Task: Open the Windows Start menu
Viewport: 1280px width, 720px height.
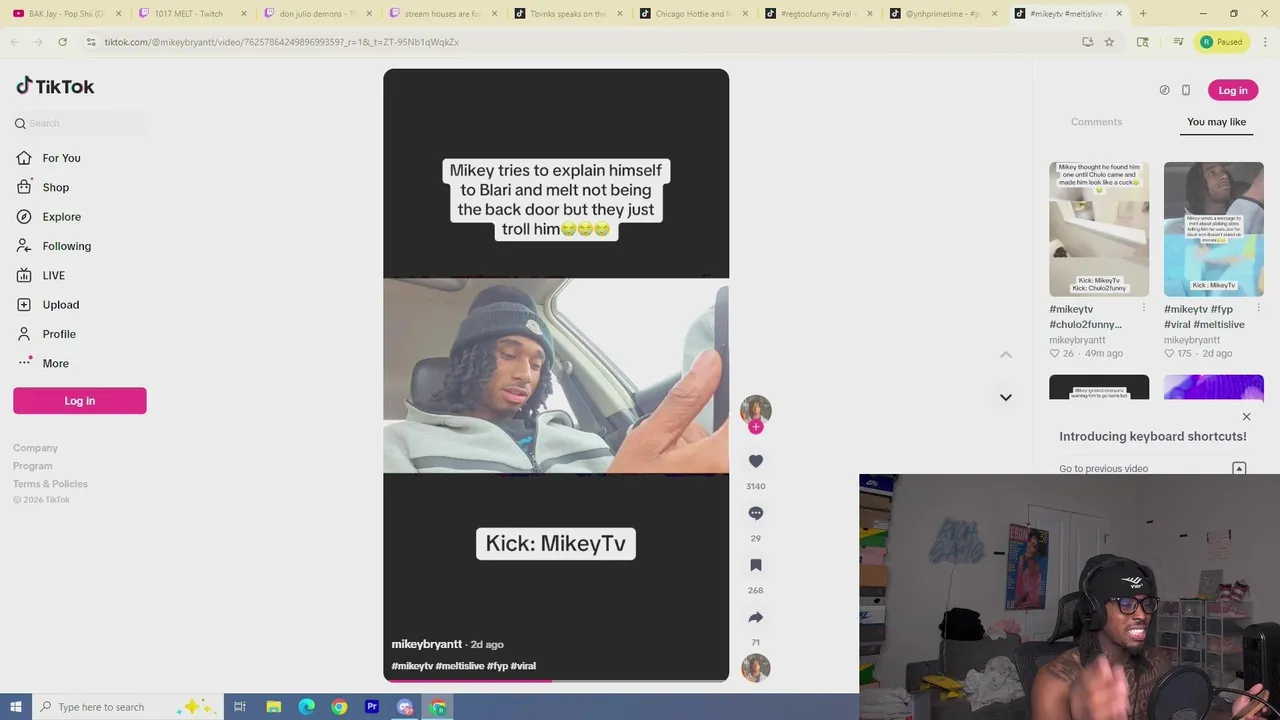Action: [x=16, y=707]
